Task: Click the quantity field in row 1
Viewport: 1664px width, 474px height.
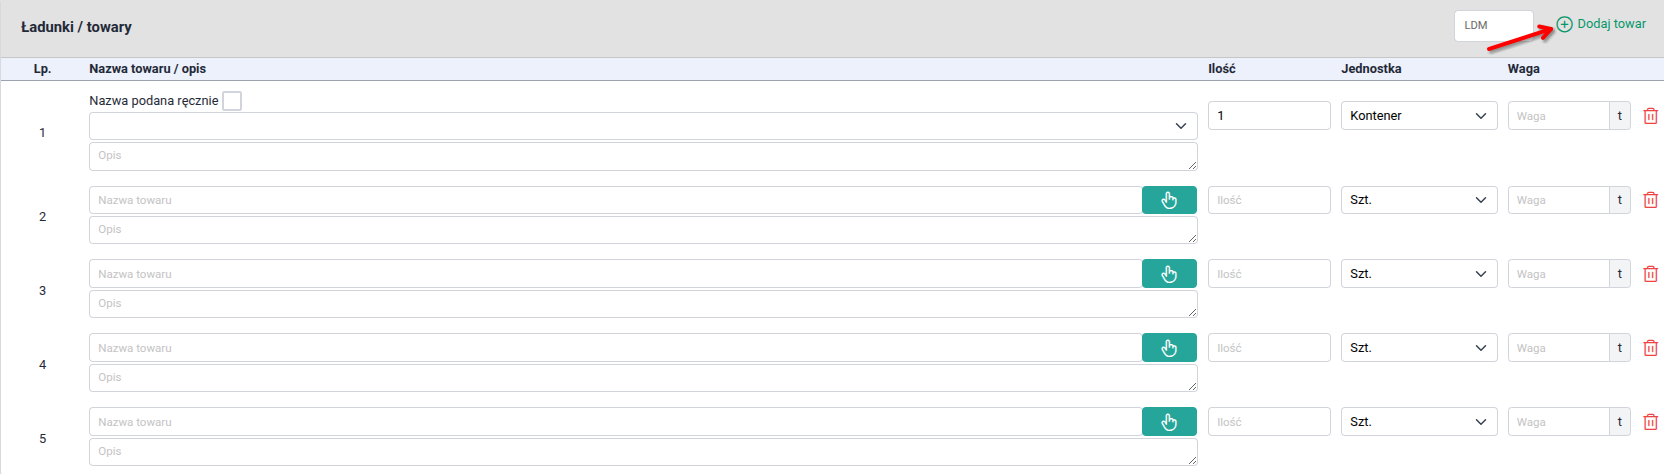Action: point(1268,116)
